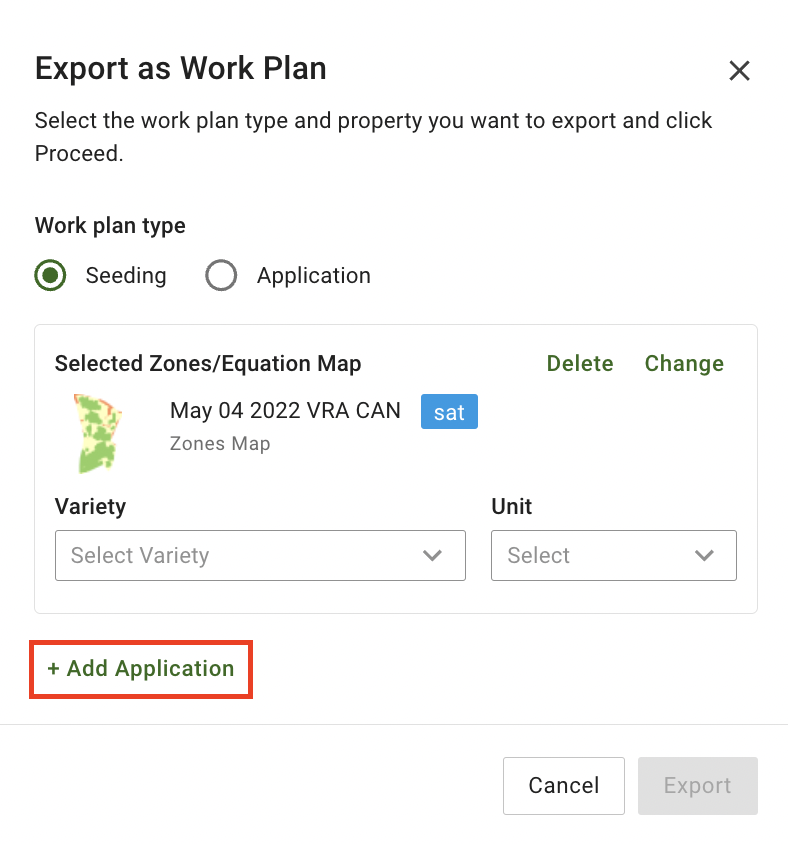Image resolution: width=788 pixels, height=844 pixels.
Task: Click the zones map thumbnail image
Action: point(97,432)
